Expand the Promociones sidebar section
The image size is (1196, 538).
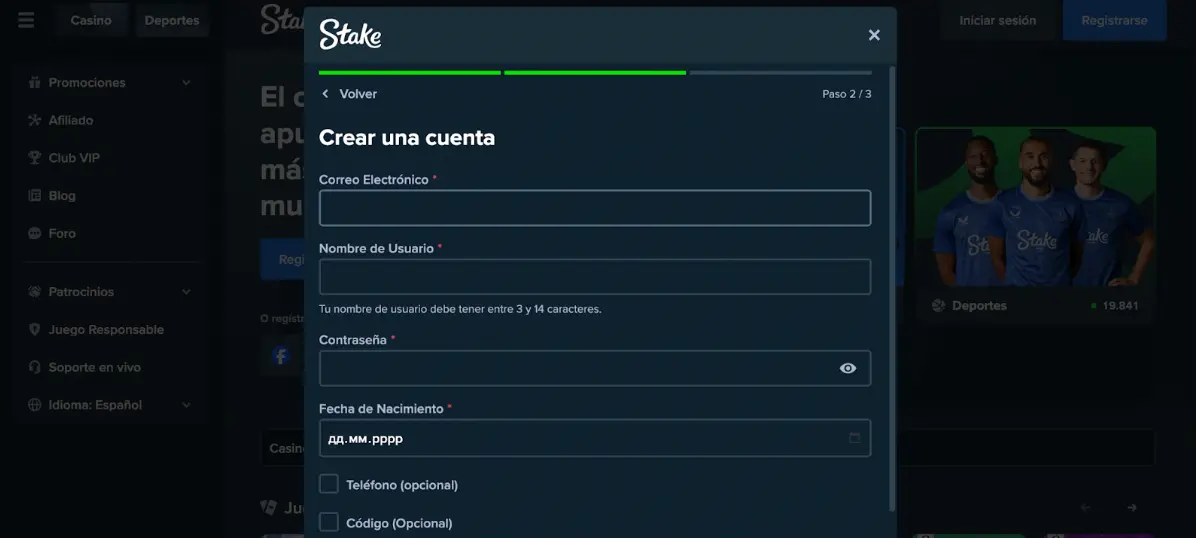tap(186, 83)
